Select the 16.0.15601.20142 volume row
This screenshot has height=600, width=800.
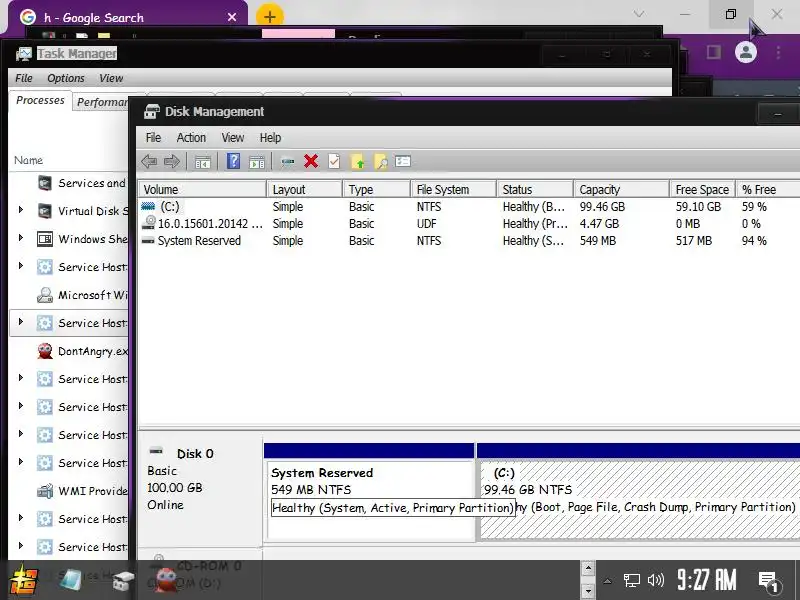point(469,223)
